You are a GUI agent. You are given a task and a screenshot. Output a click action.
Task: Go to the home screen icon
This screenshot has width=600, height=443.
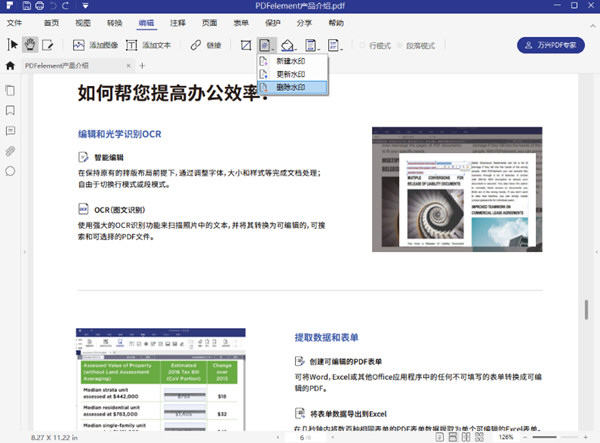10,65
